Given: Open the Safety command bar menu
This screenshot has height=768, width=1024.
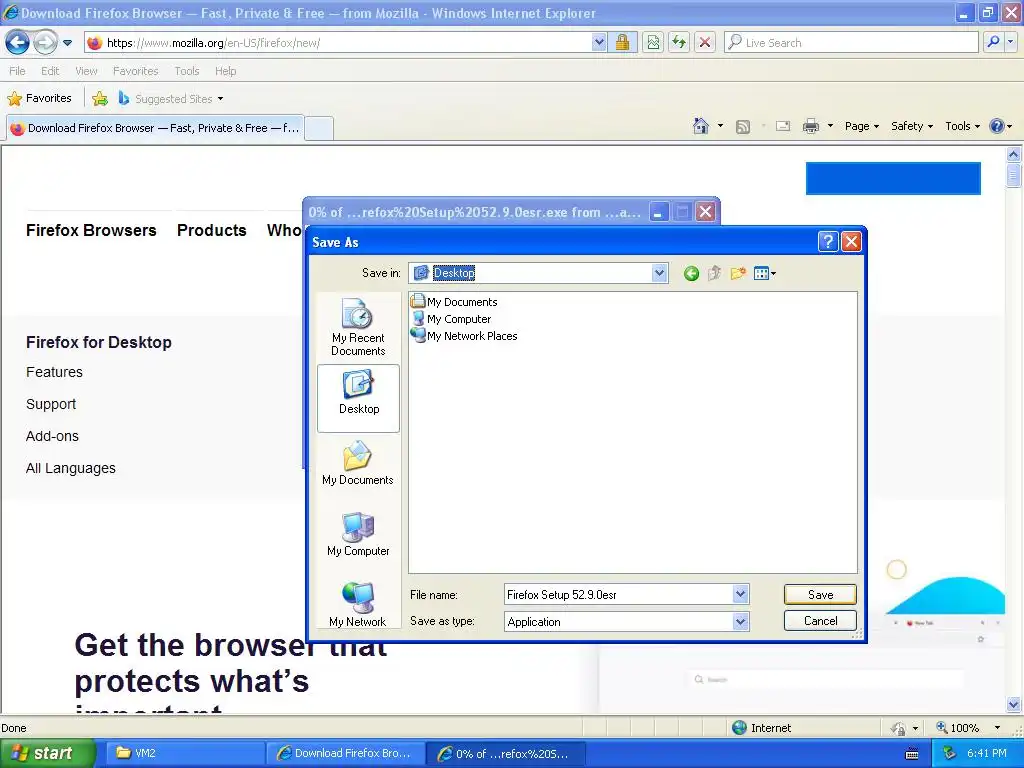Looking at the screenshot, I should coord(912,127).
